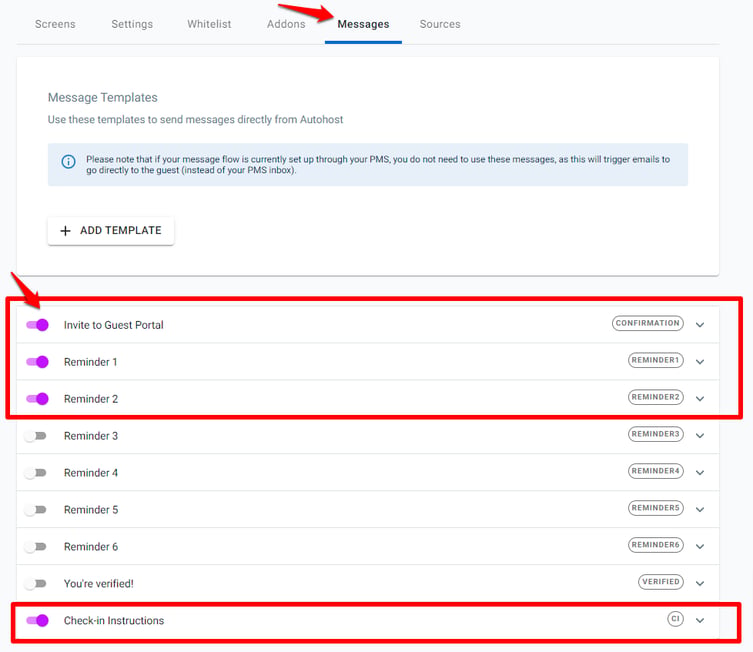
Task: Expand the You're verified! template chevron
Action: point(700,584)
